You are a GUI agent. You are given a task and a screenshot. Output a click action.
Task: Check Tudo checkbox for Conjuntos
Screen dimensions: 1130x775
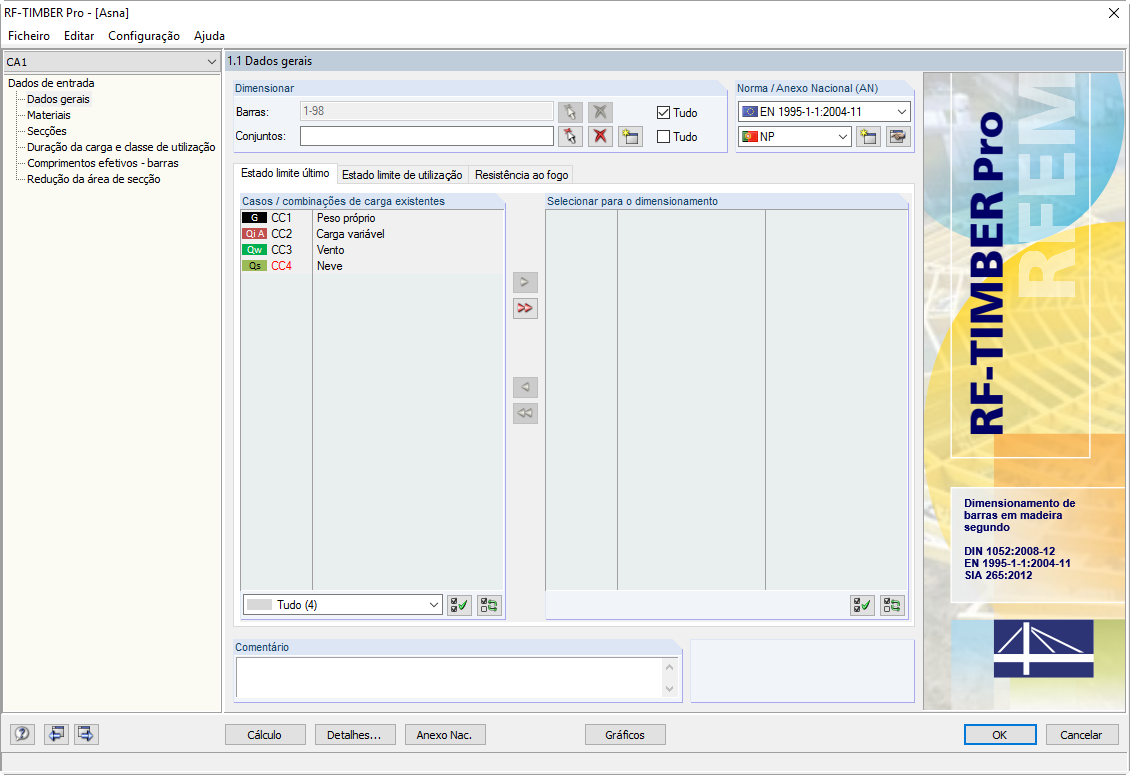click(x=664, y=136)
